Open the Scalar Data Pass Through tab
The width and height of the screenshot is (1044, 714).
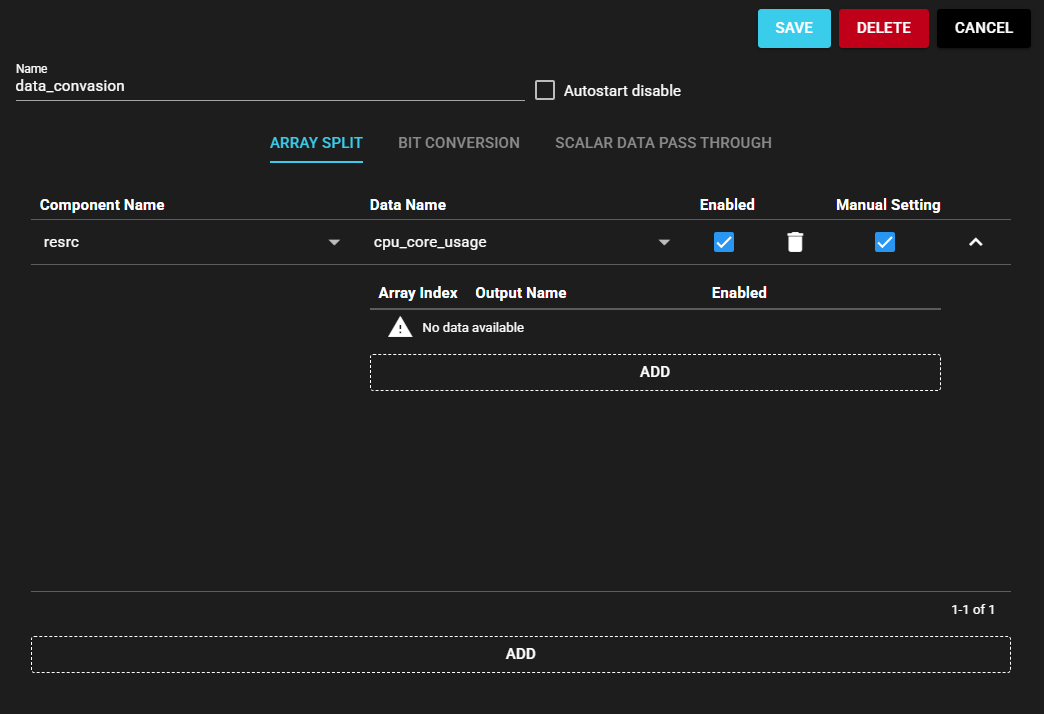click(x=663, y=143)
